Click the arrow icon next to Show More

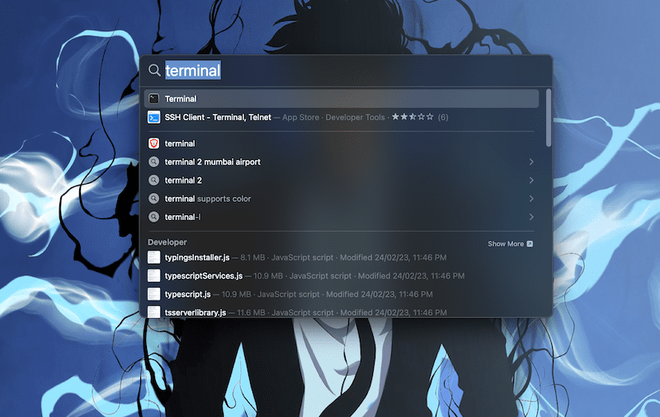pos(530,244)
